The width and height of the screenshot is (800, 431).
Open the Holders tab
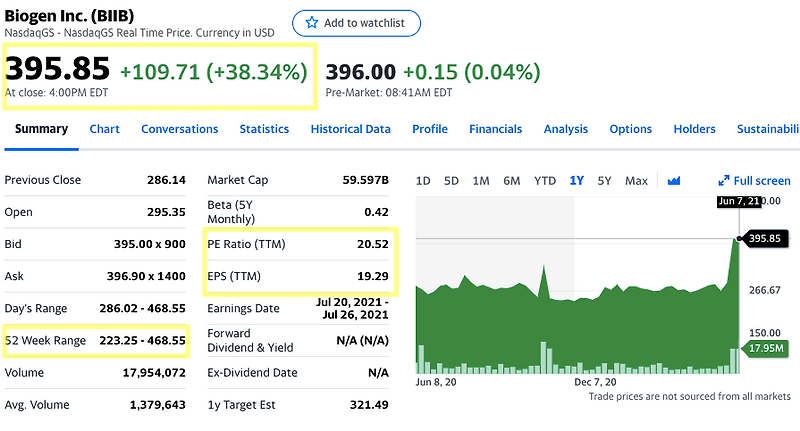tap(694, 129)
